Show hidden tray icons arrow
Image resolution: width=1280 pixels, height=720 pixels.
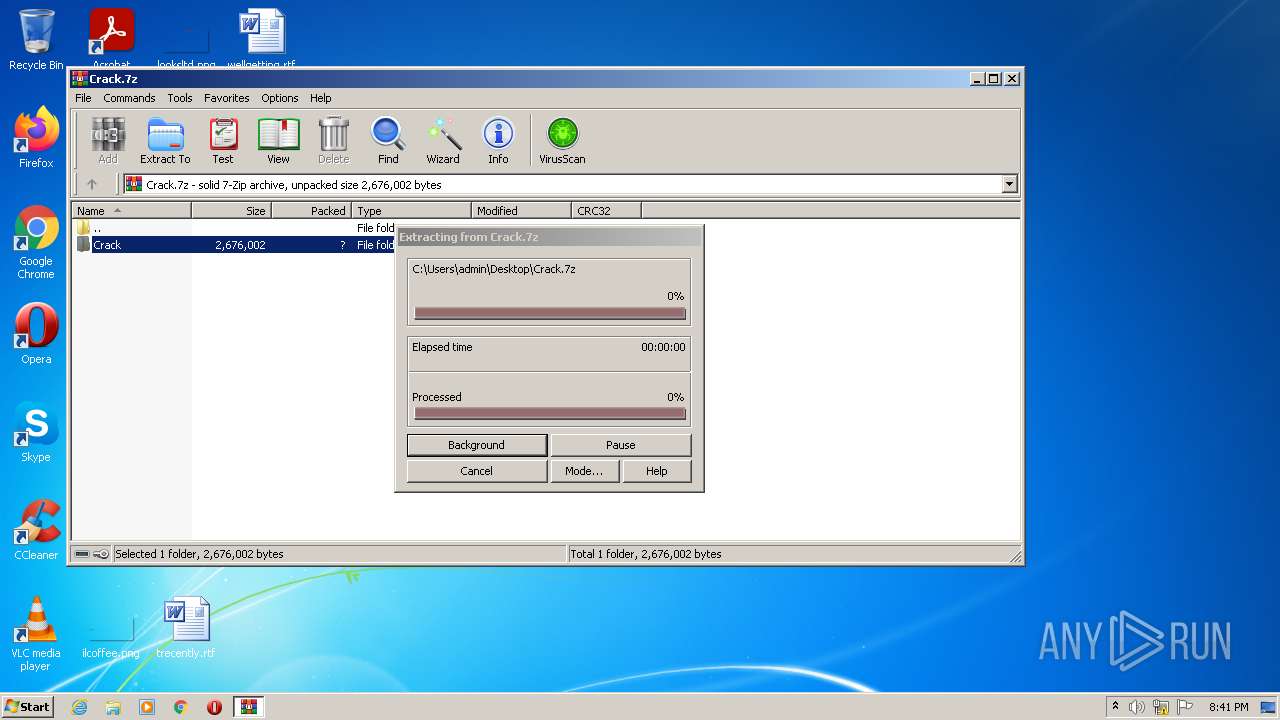click(1115, 707)
